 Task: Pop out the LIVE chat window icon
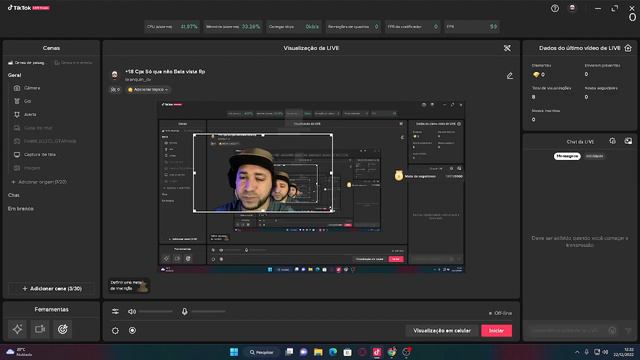pyautogui.click(x=628, y=141)
